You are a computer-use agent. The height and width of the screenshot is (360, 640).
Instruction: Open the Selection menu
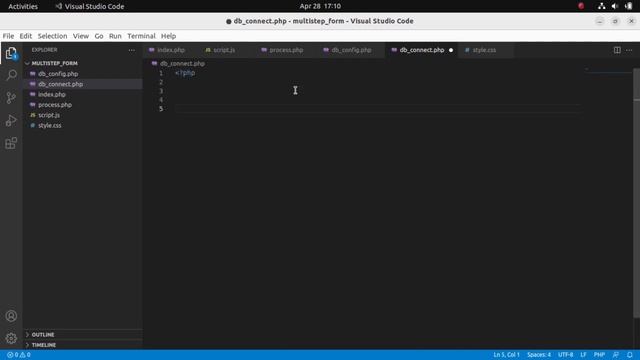coord(52,36)
